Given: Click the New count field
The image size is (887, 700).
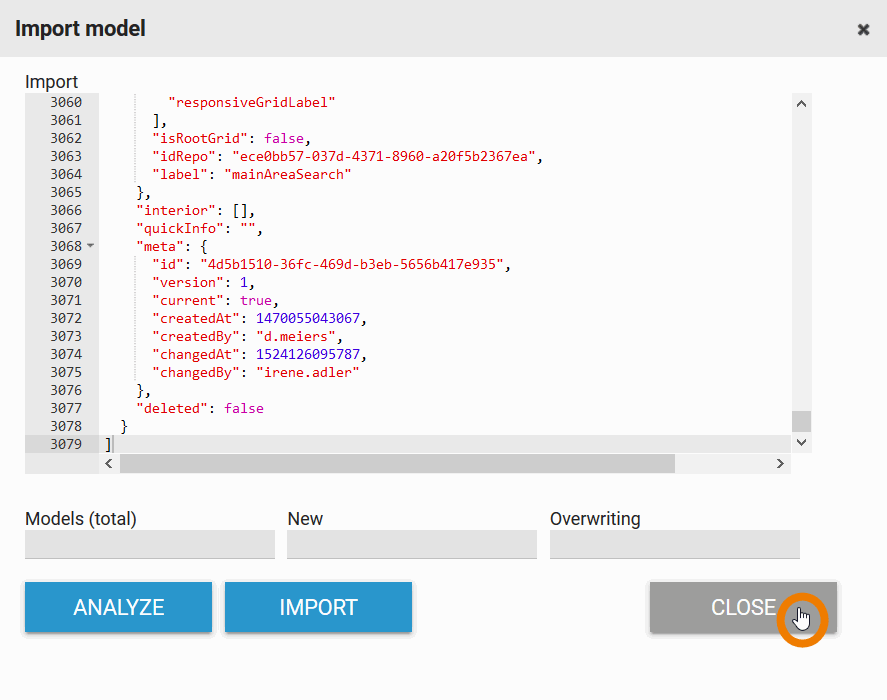Looking at the screenshot, I should [x=411, y=544].
